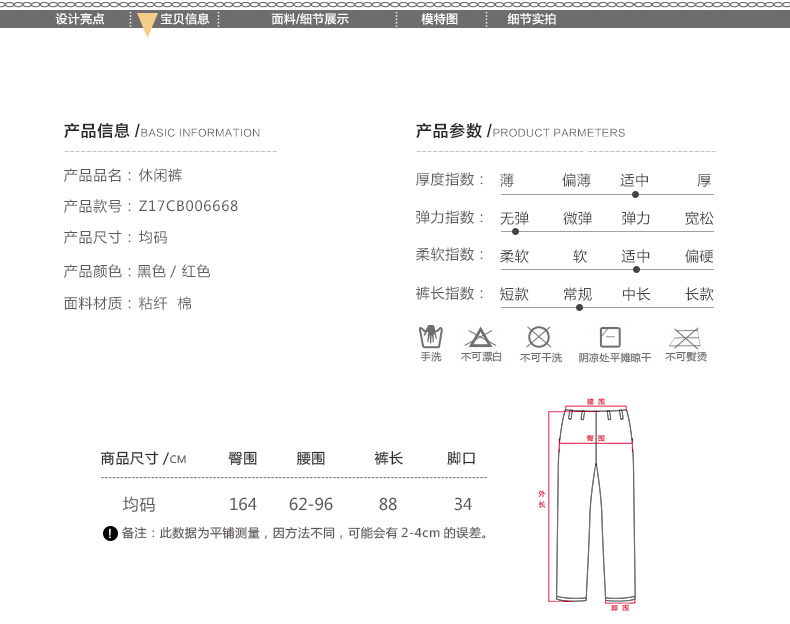Click product code Z17CB006668

click(x=188, y=206)
